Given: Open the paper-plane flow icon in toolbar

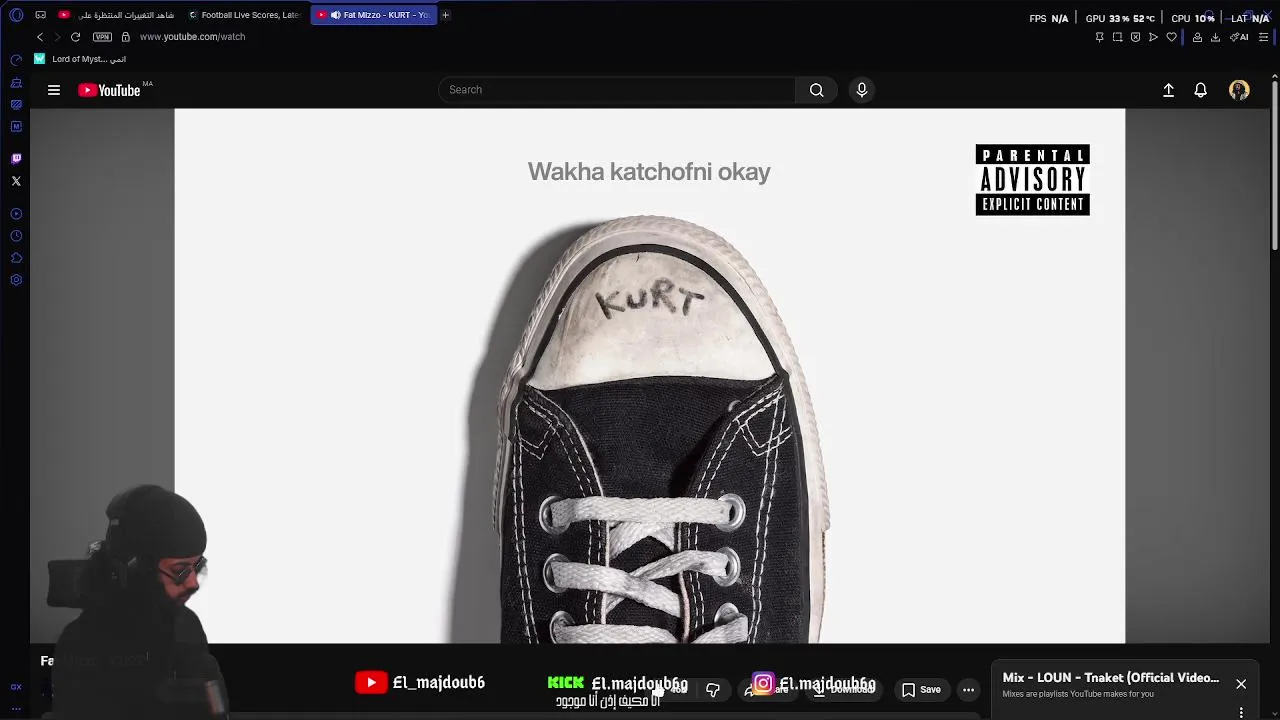Looking at the screenshot, I should 1153,37.
